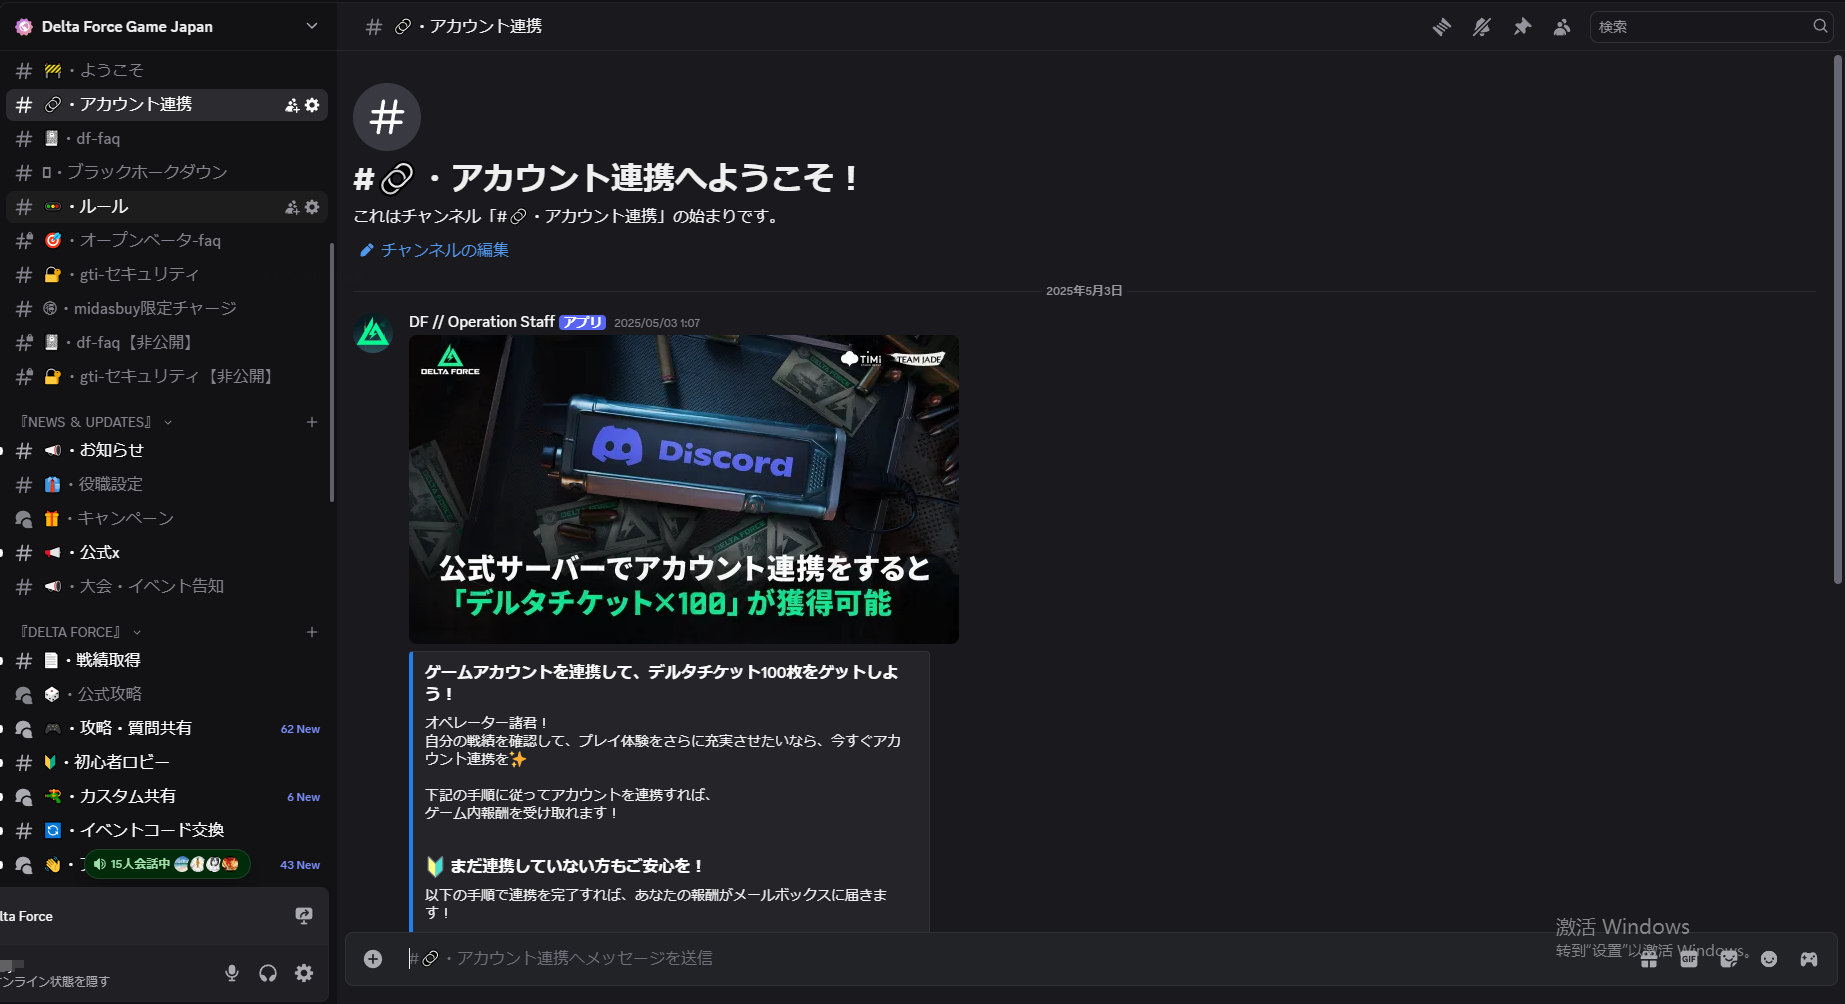Open user settings with the gear icon
The image size is (1845, 1004).
303,972
